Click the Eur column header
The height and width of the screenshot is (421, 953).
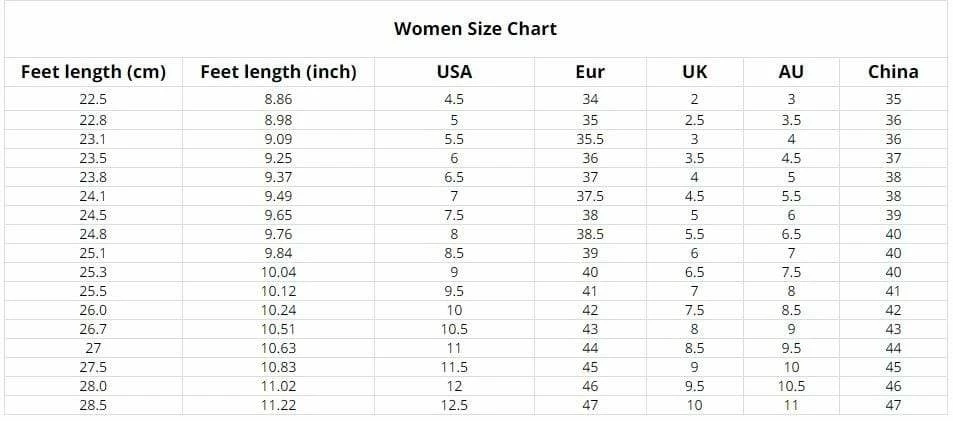click(590, 72)
